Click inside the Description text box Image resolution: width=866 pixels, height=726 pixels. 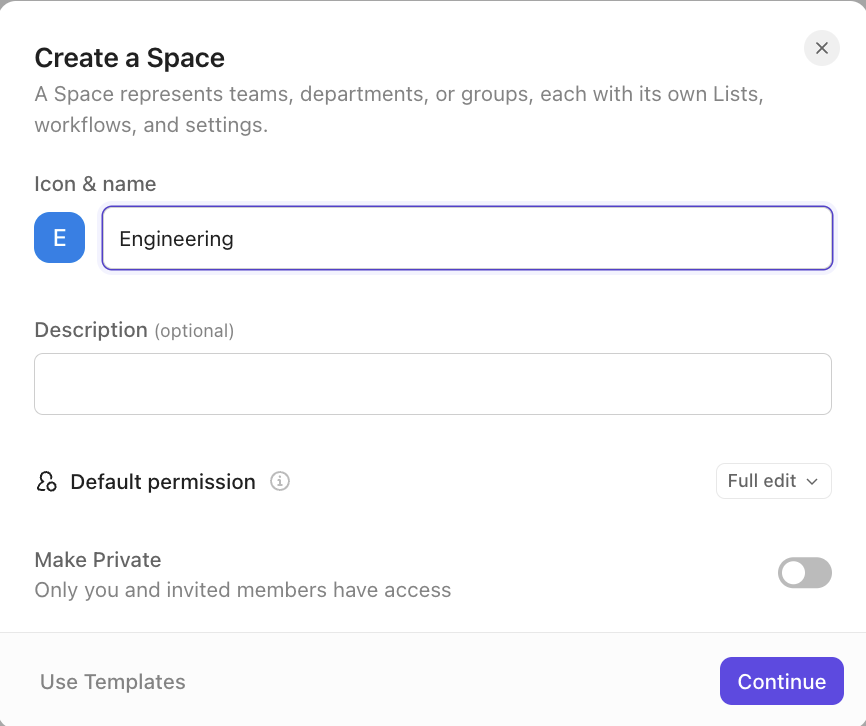pyautogui.click(x=433, y=384)
